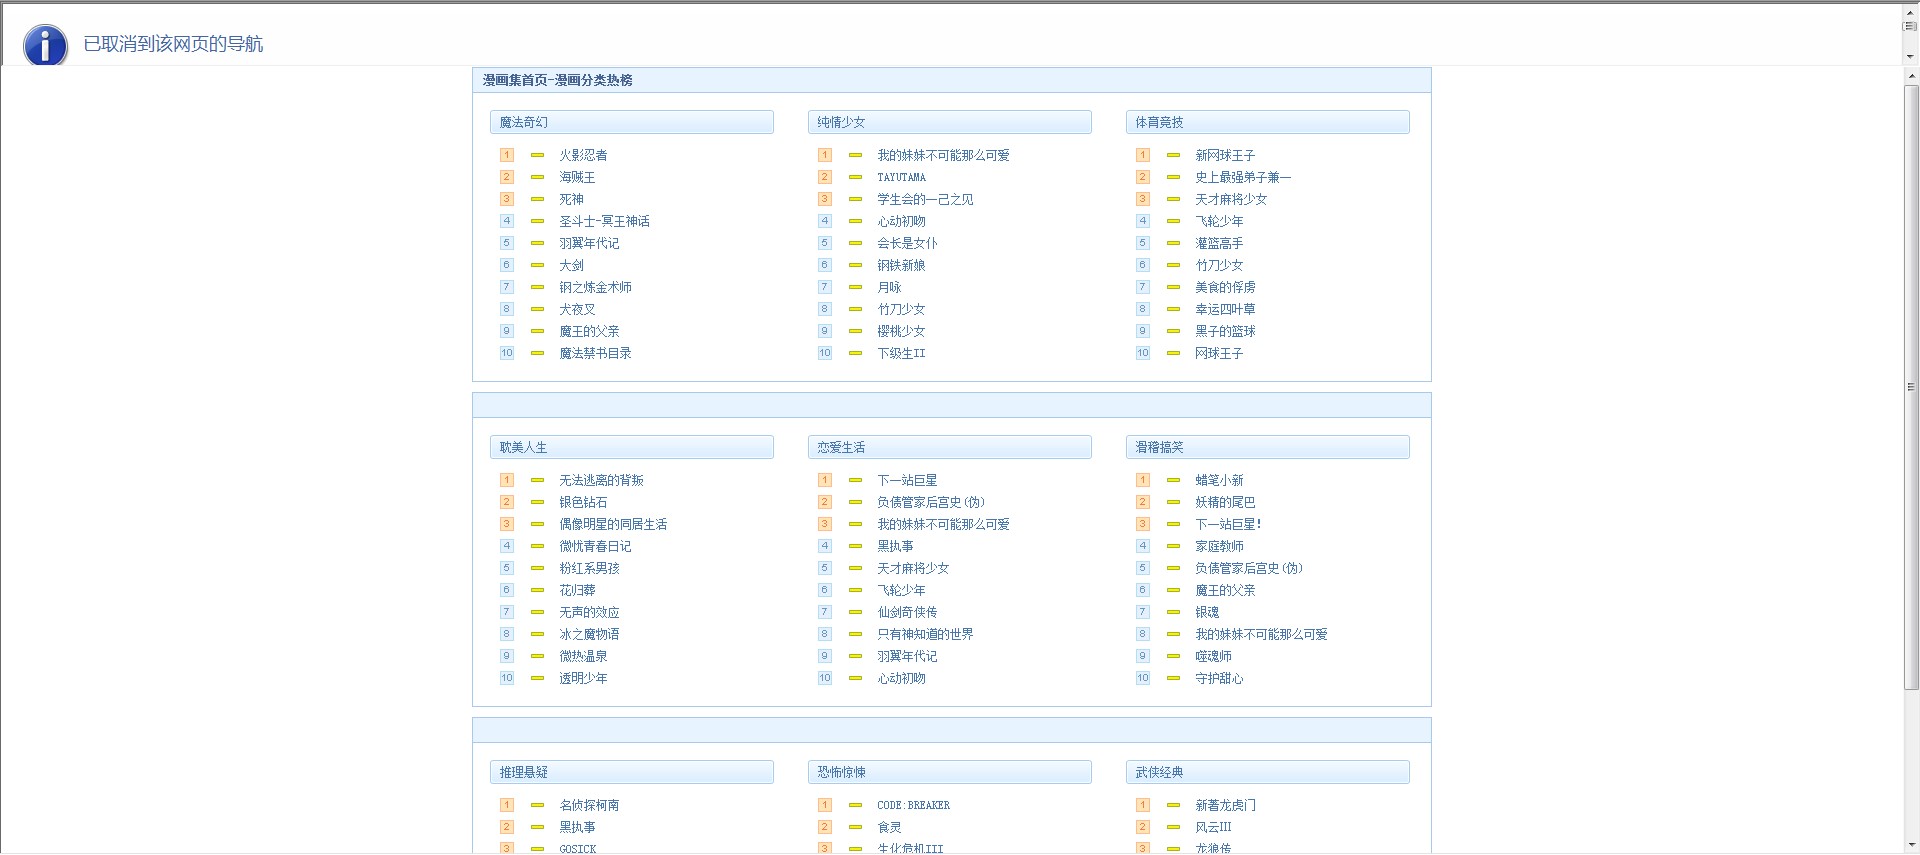Click yellow dash icon before 蜡笔小新
The height and width of the screenshot is (855, 1920).
pos(1173,480)
